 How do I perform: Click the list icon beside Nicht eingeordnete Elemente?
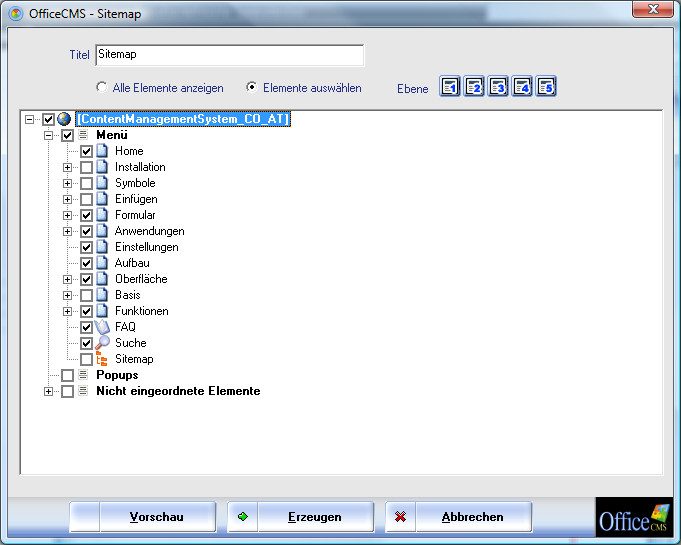coord(83,391)
